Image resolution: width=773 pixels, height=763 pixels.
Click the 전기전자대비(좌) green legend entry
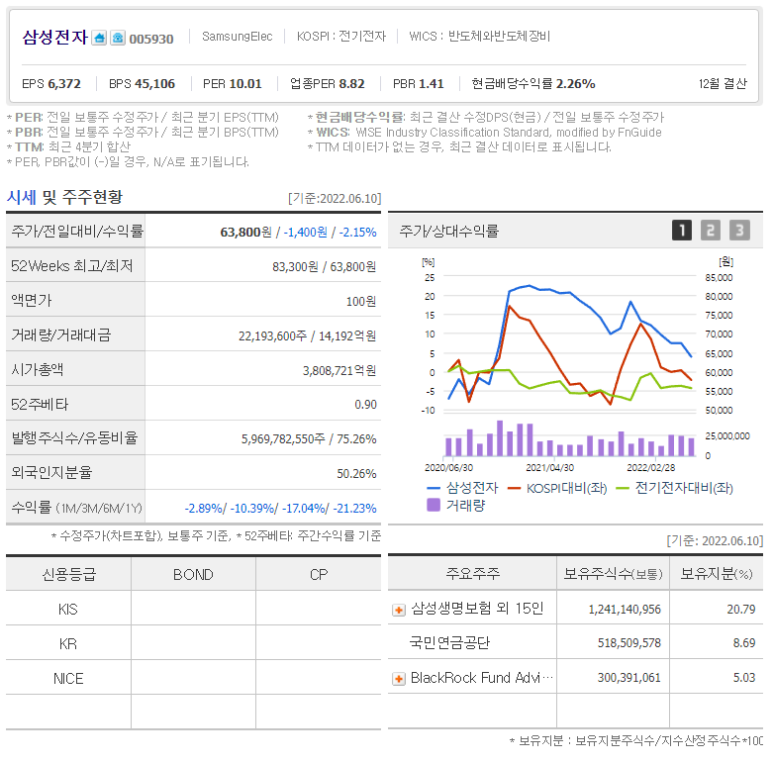674,488
